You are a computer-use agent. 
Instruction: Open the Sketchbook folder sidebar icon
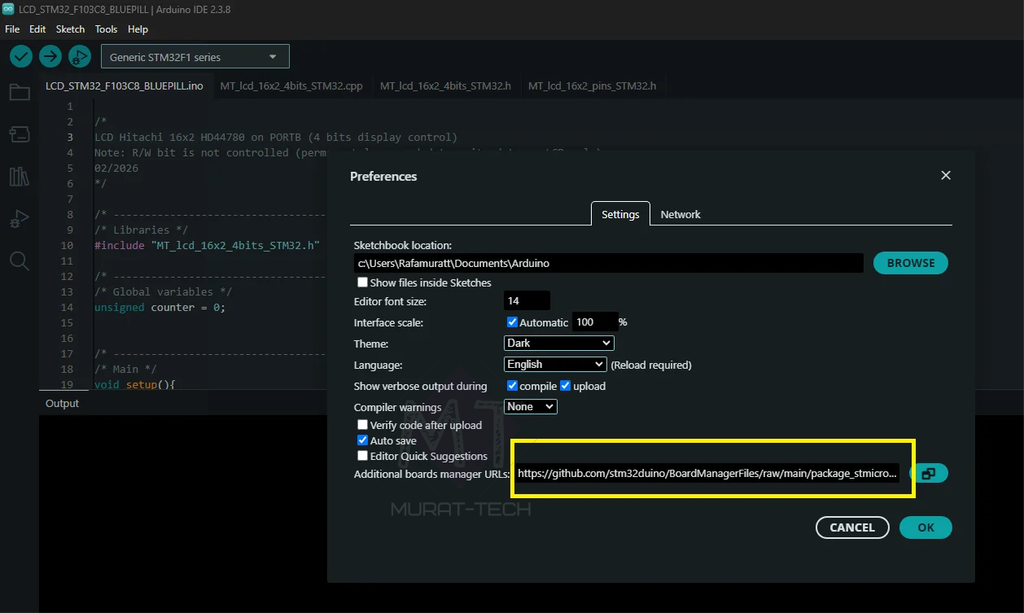[x=19, y=92]
